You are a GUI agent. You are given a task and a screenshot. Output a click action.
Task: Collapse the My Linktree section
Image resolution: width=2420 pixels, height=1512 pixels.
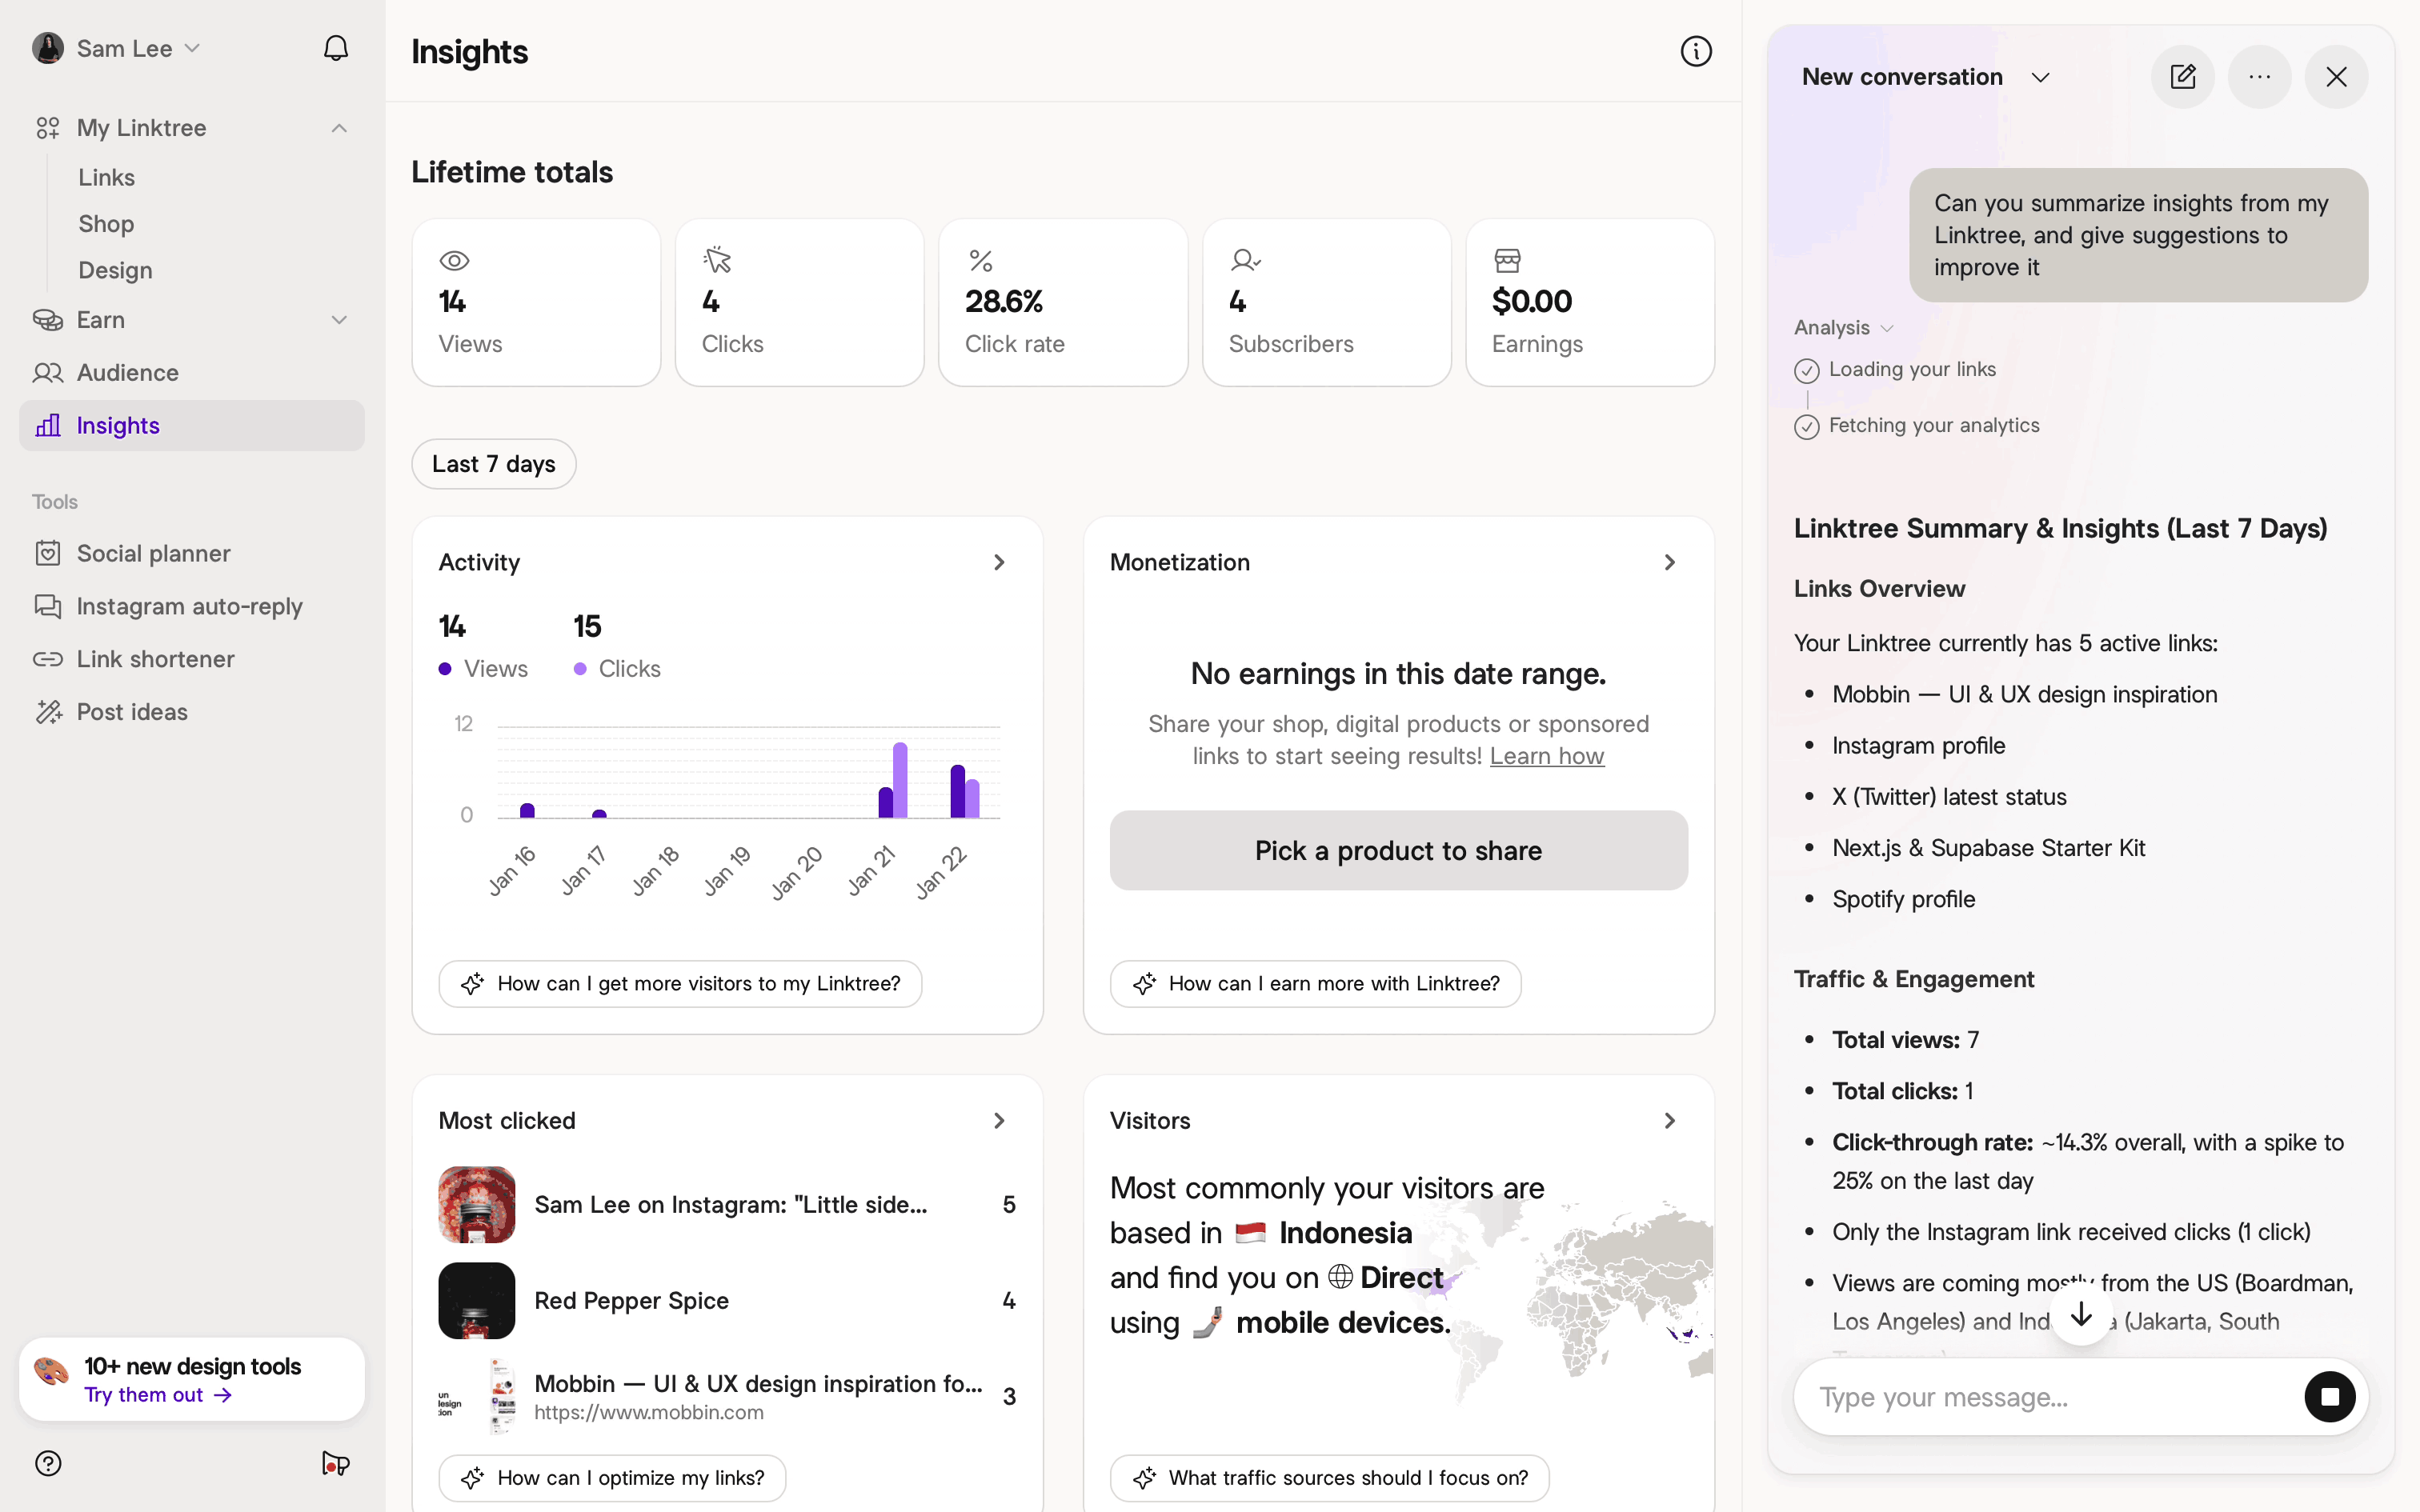339,128
